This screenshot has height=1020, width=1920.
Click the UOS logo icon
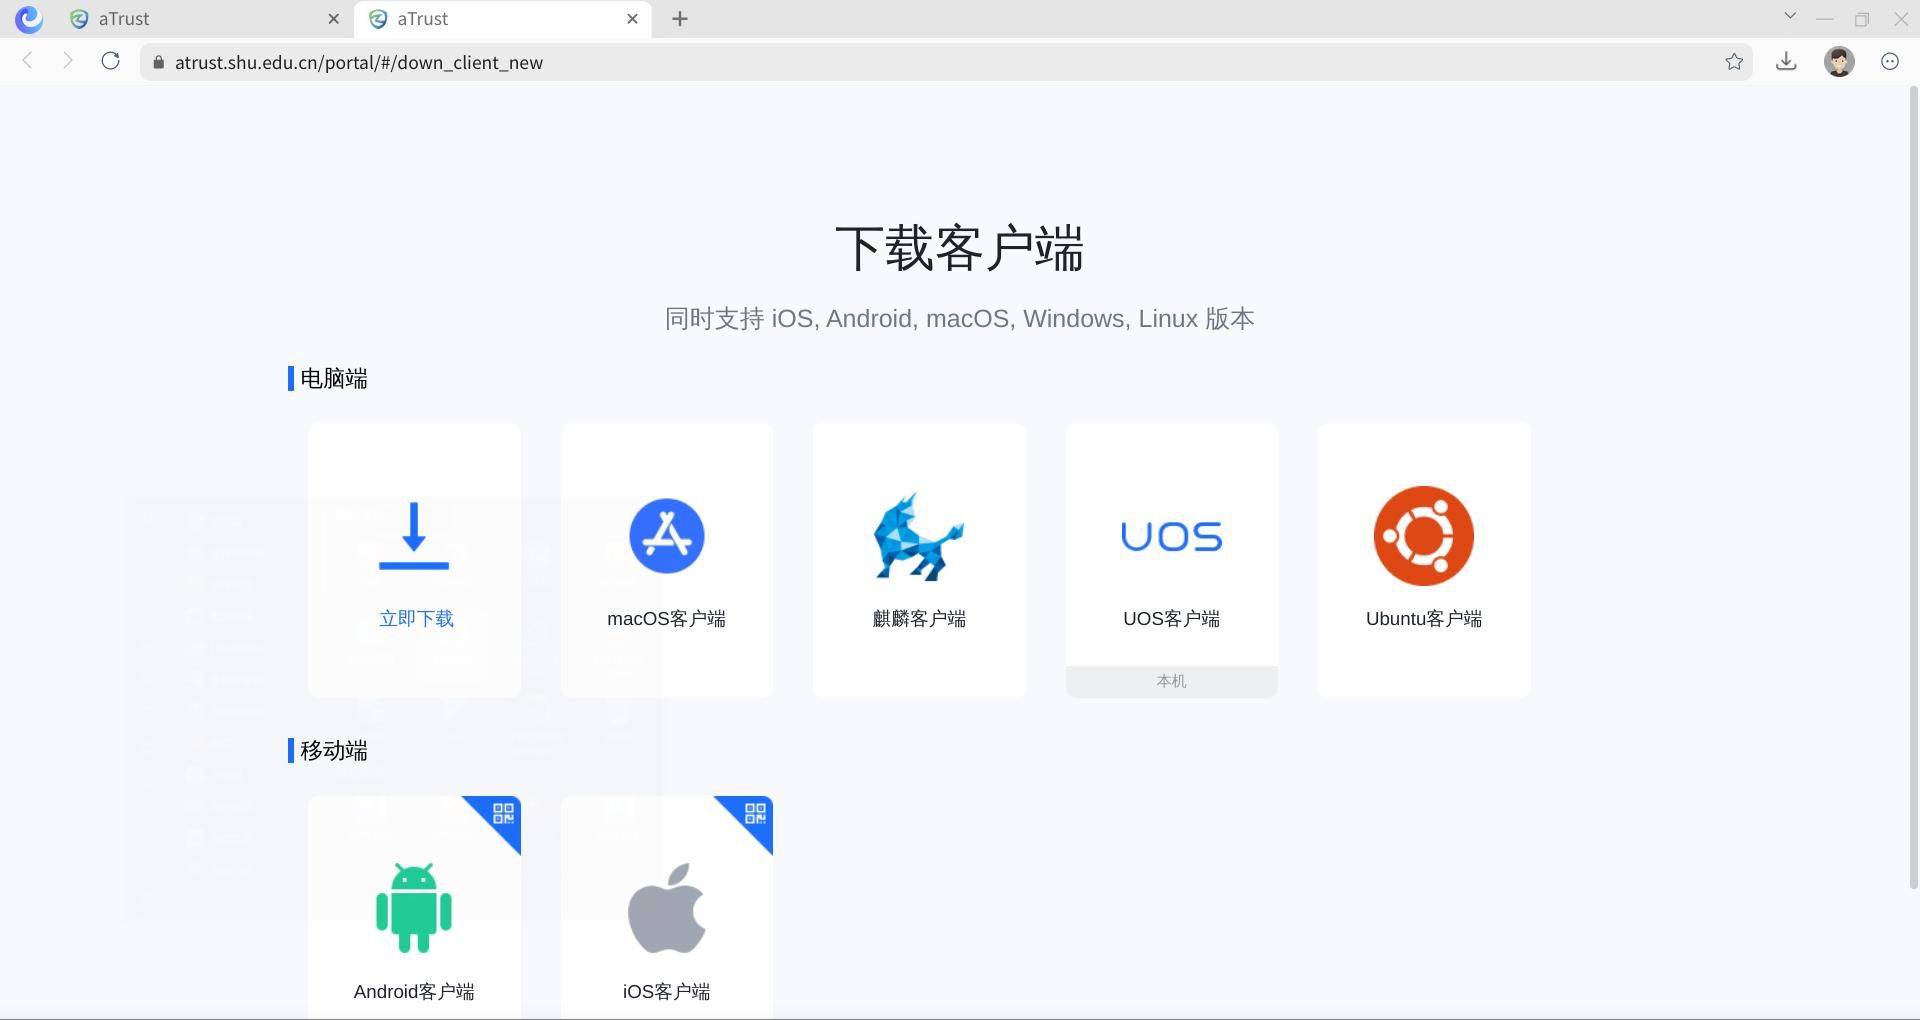(1171, 537)
